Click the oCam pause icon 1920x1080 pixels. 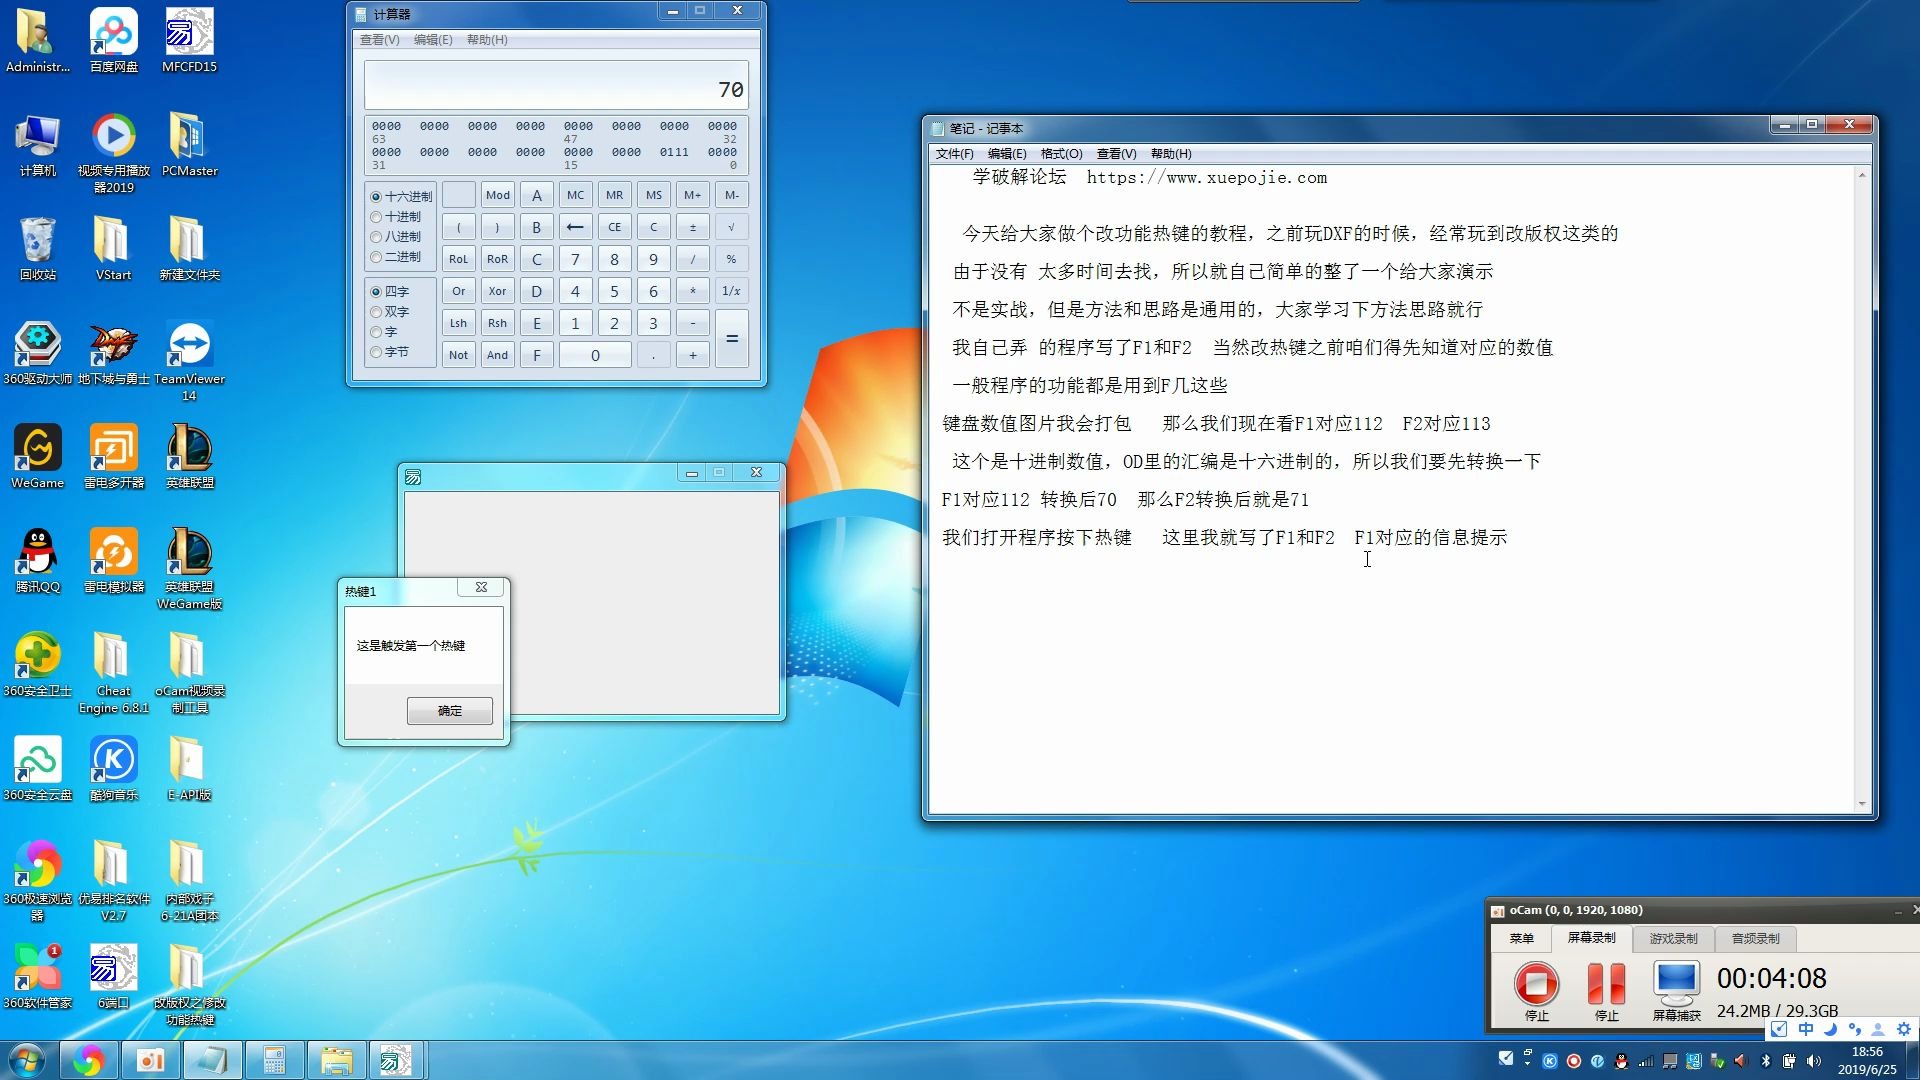[1606, 984]
